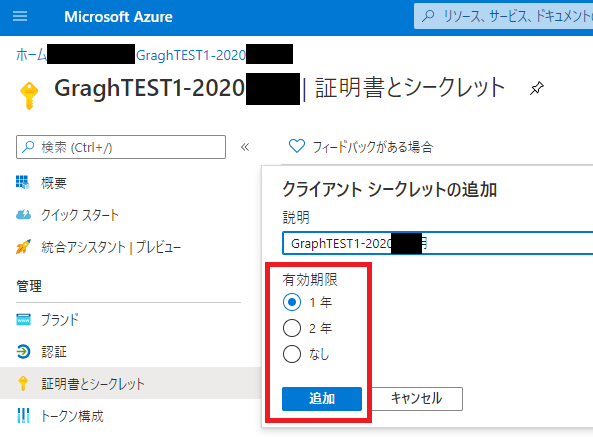This screenshot has width=593, height=437.
Task: Click the 説明 description text field
Action: [x=438, y=243]
